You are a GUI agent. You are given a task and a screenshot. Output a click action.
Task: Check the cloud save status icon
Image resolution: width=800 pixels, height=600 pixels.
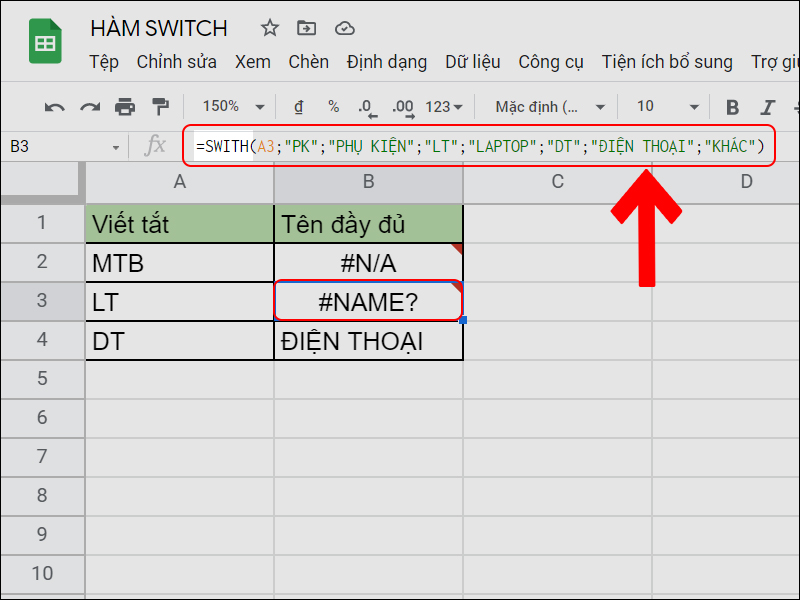click(344, 28)
